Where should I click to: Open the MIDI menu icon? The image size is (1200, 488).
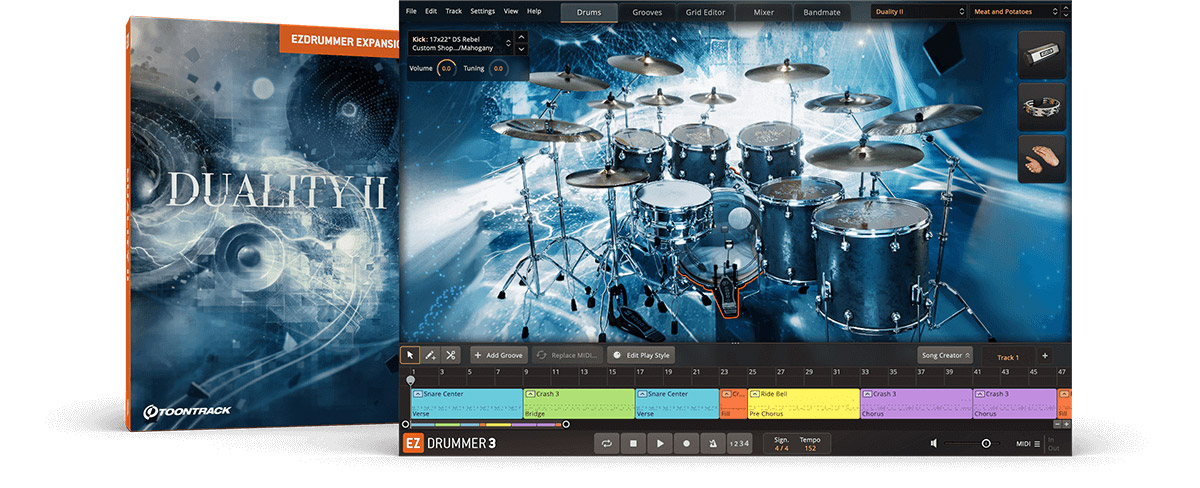point(1037,443)
